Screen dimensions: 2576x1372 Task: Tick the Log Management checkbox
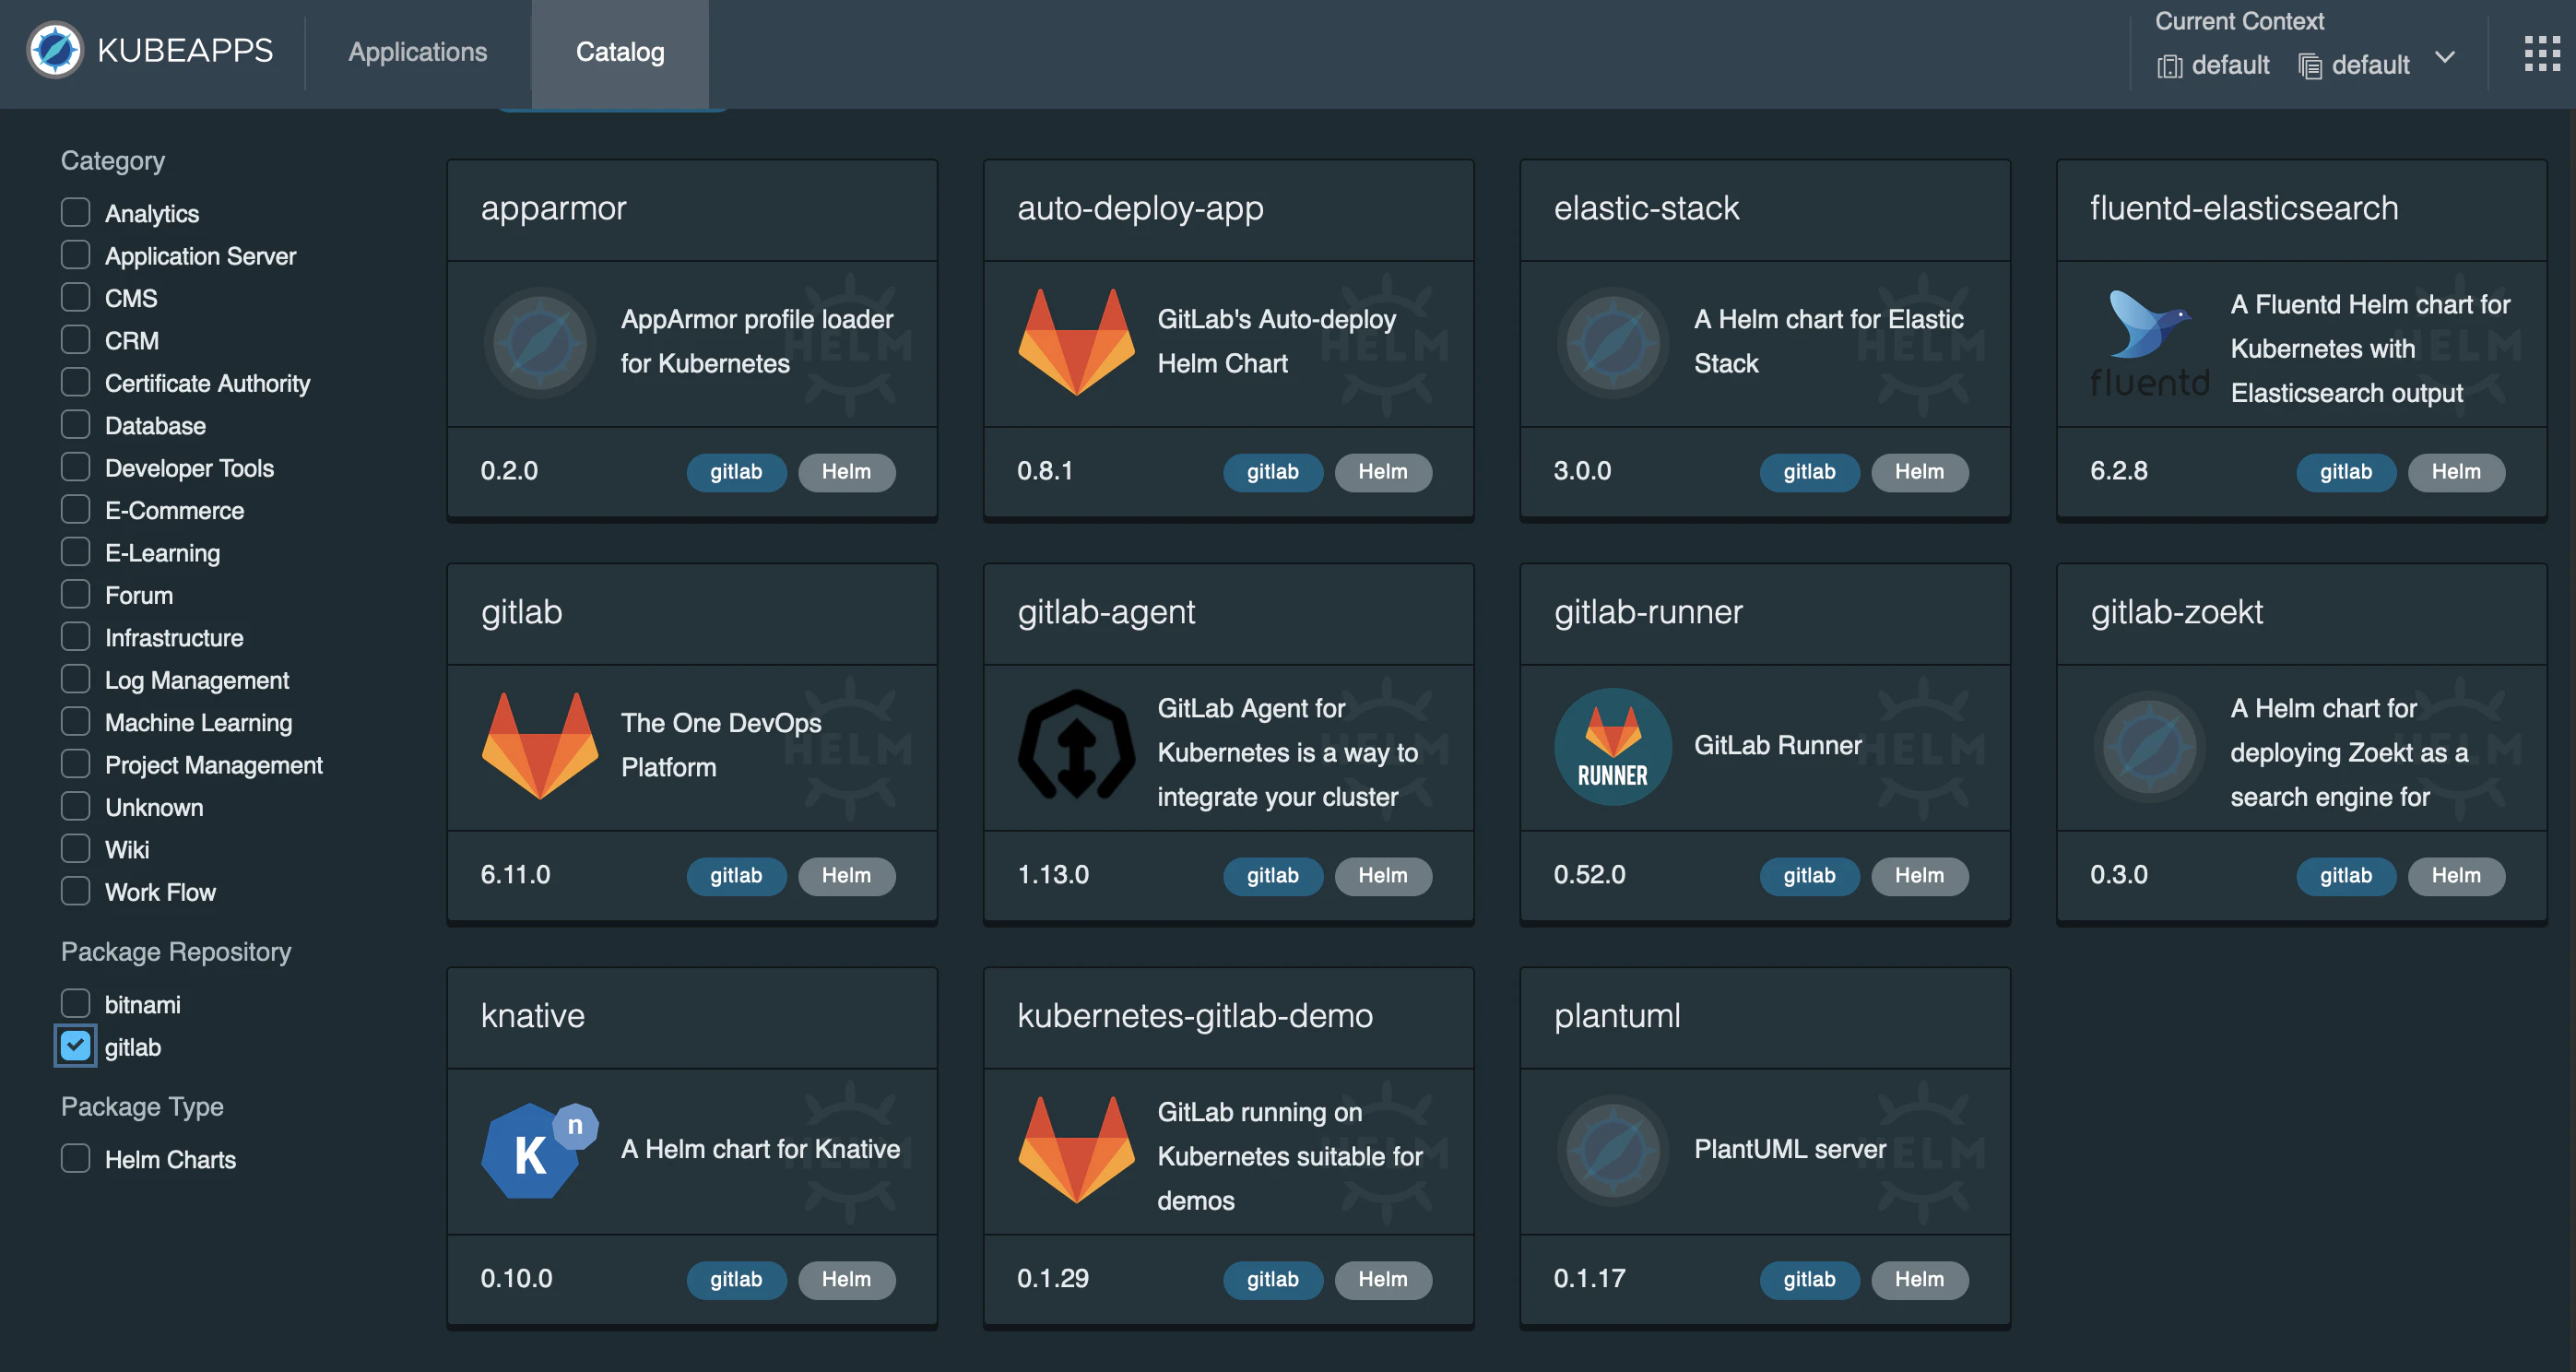tap(75, 679)
